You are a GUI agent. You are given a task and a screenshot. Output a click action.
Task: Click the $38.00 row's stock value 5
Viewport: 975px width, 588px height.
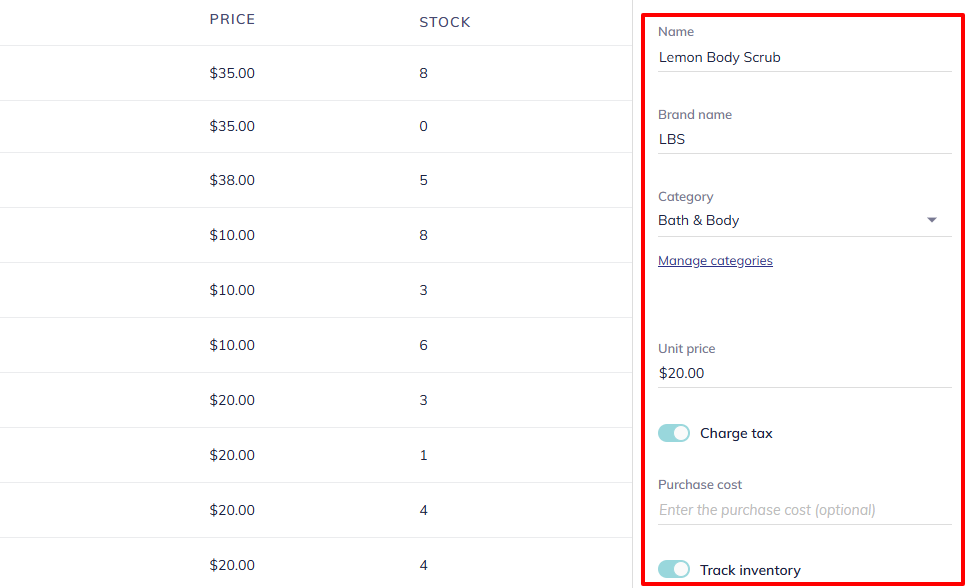(424, 181)
